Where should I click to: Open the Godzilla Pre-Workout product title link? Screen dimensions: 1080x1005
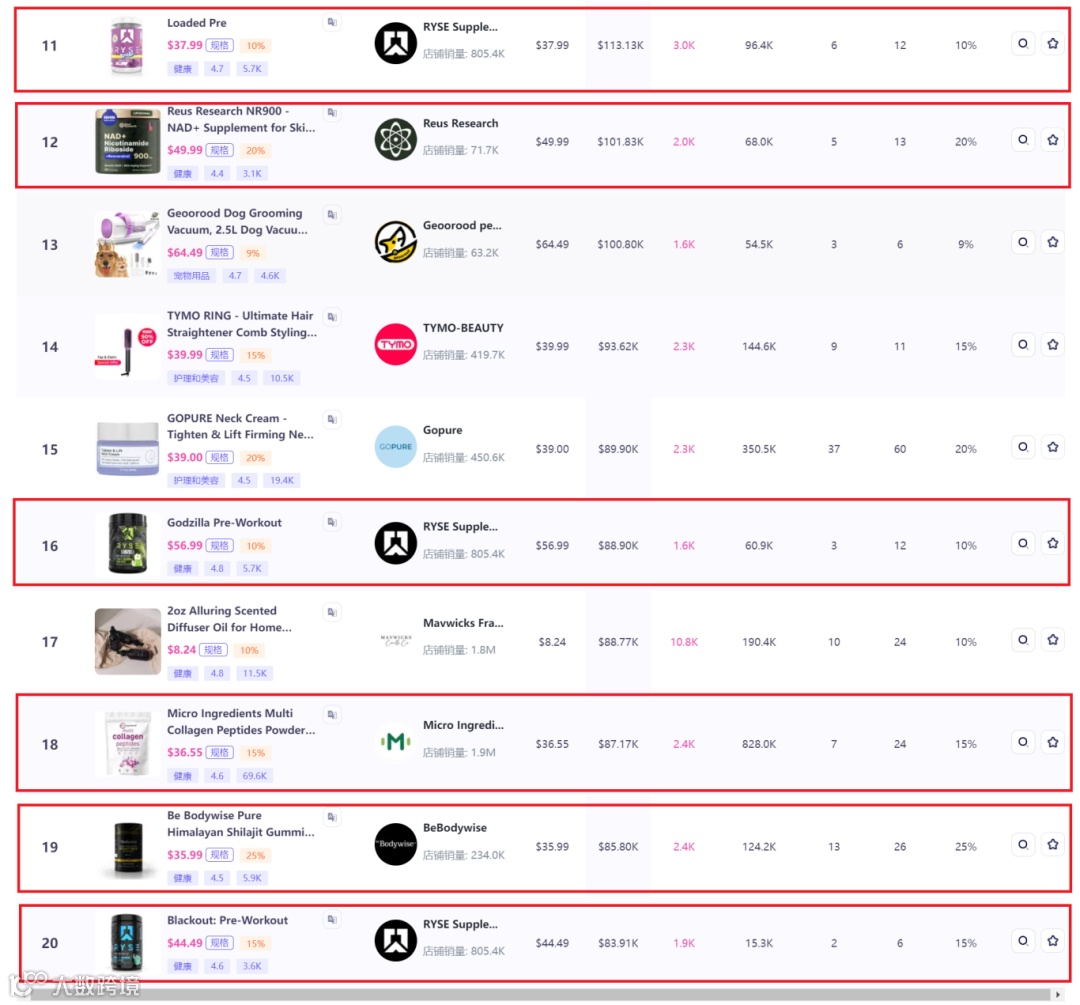click(224, 523)
